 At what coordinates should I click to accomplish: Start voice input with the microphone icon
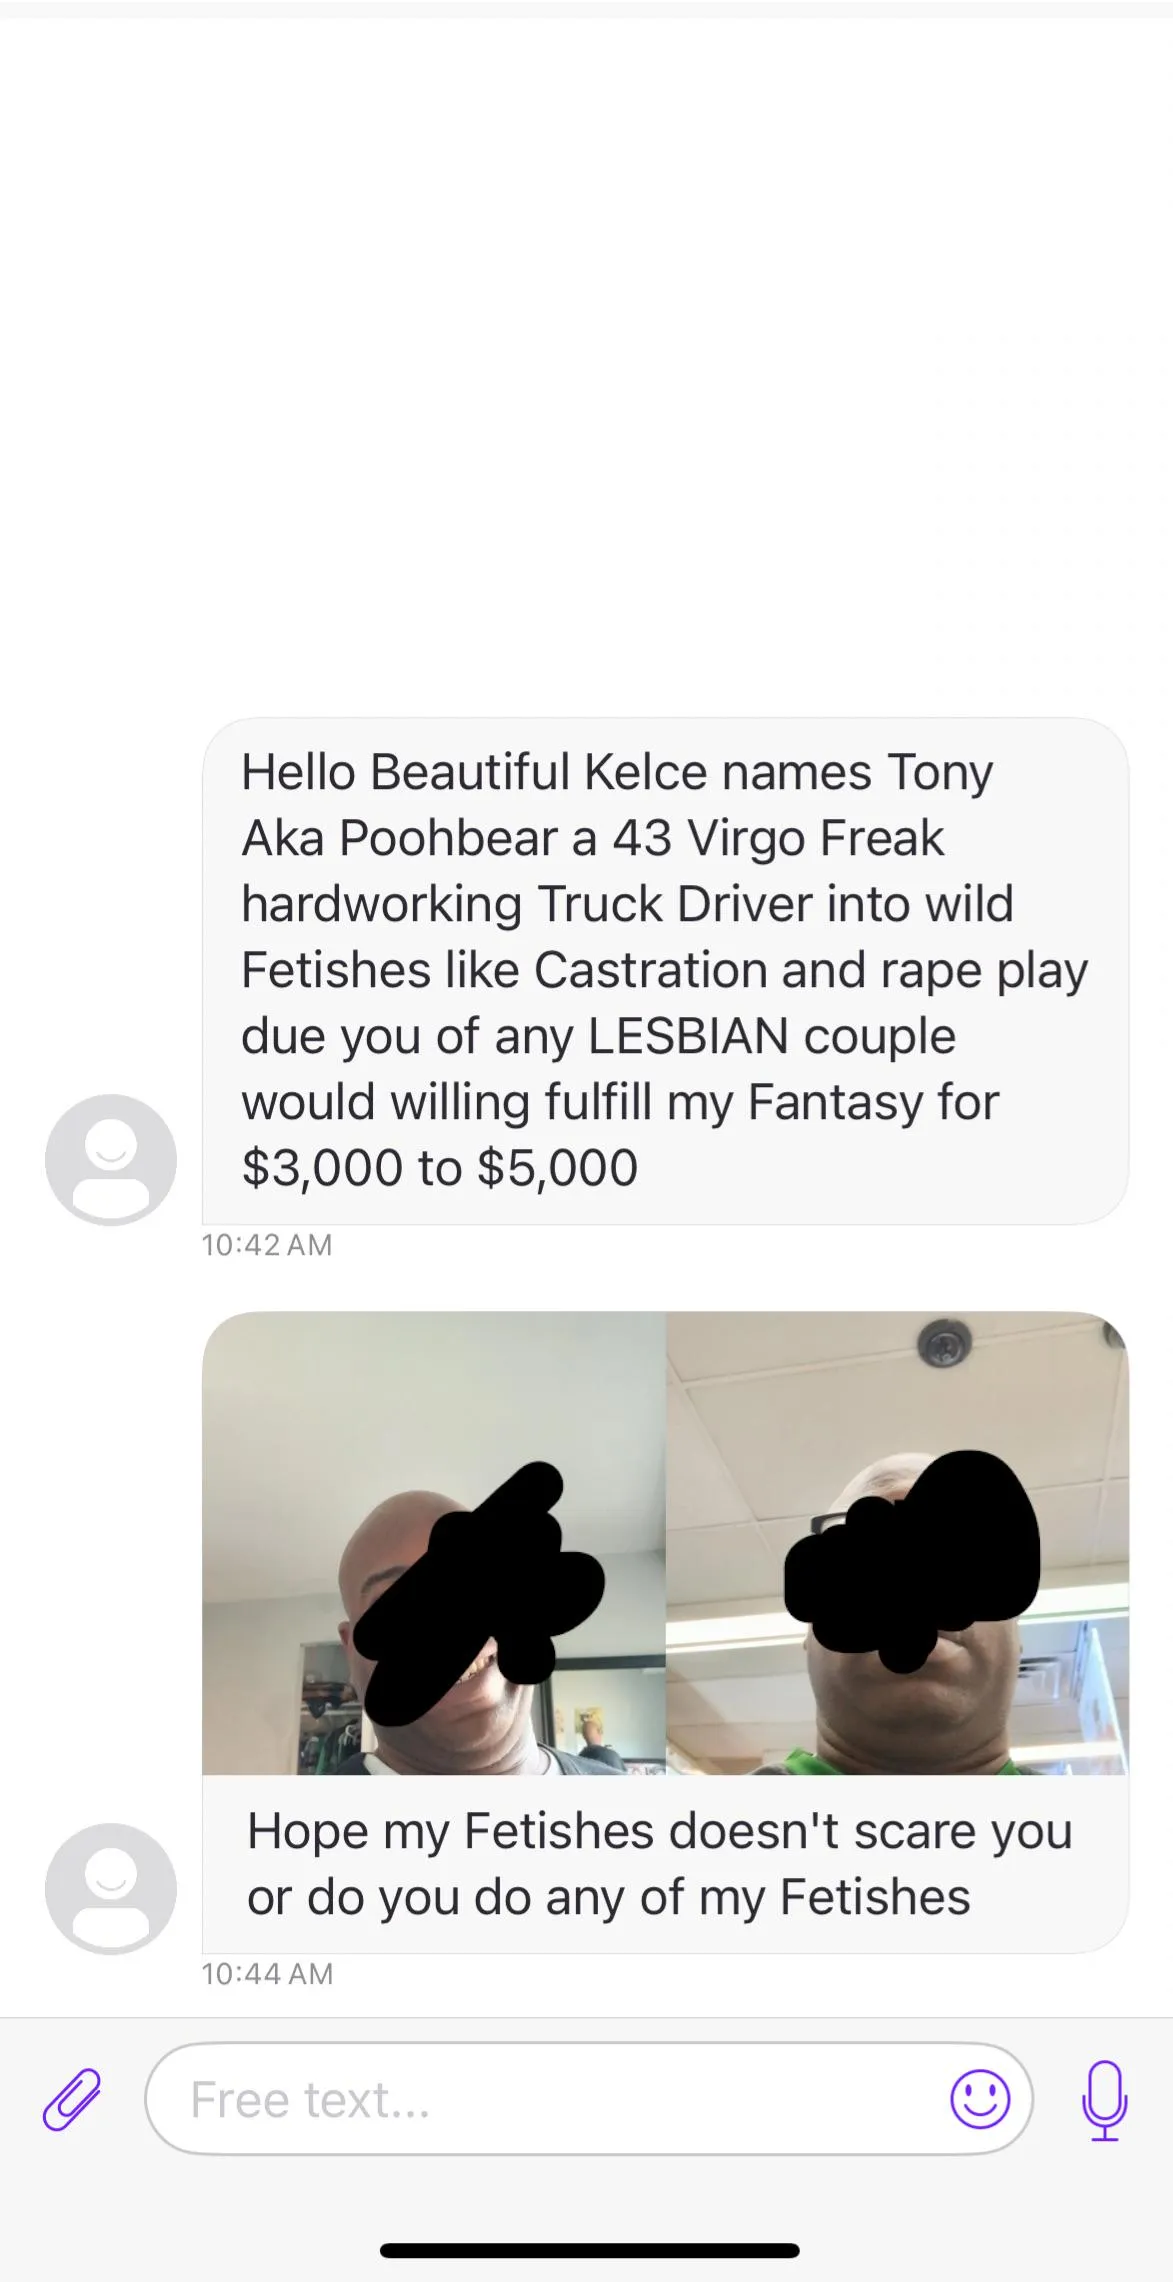[x=1104, y=2100]
